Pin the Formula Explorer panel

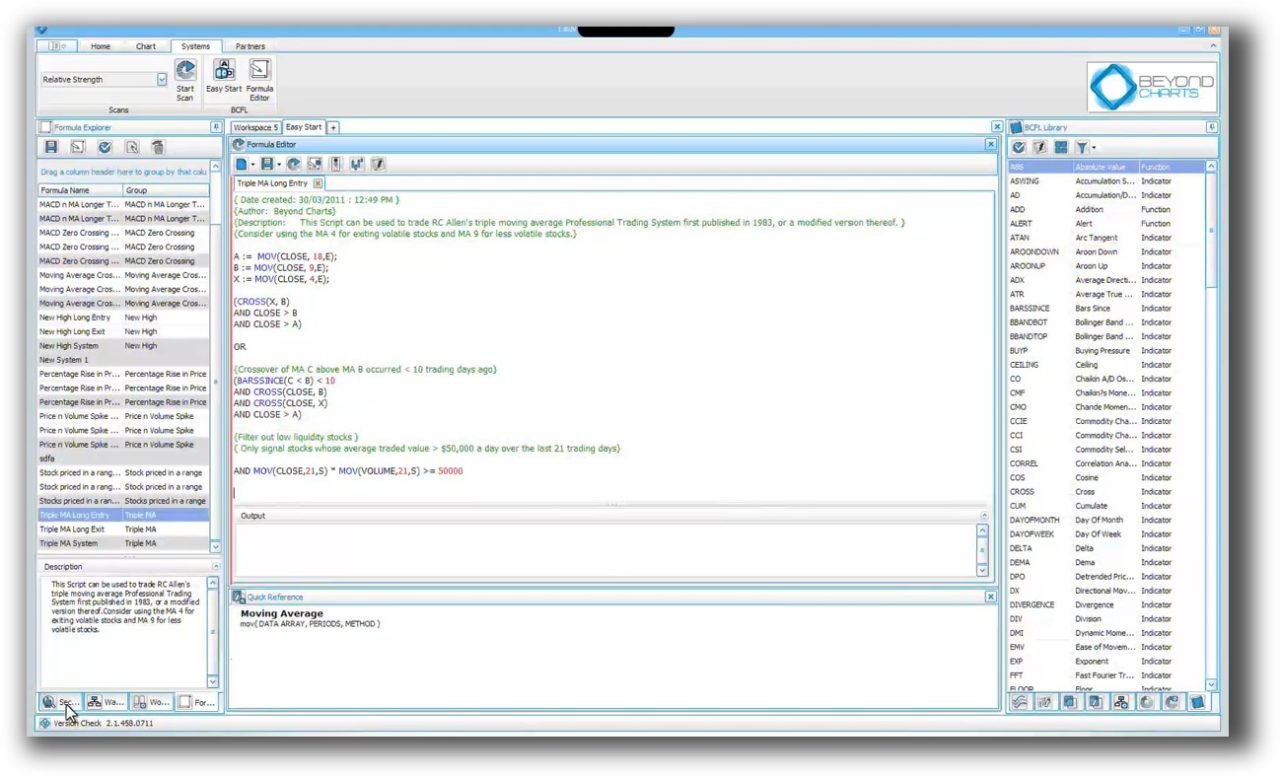[215, 127]
